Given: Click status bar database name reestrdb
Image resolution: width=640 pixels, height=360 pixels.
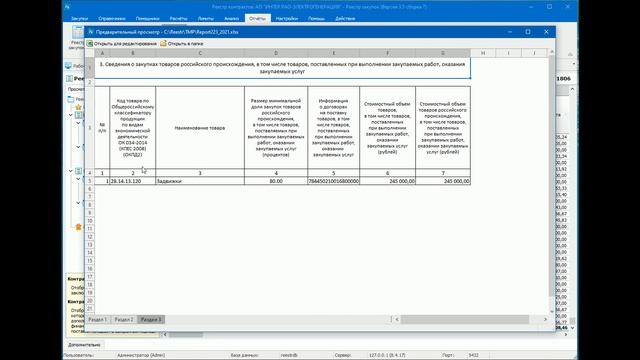Looking at the screenshot, I should tap(289, 355).
